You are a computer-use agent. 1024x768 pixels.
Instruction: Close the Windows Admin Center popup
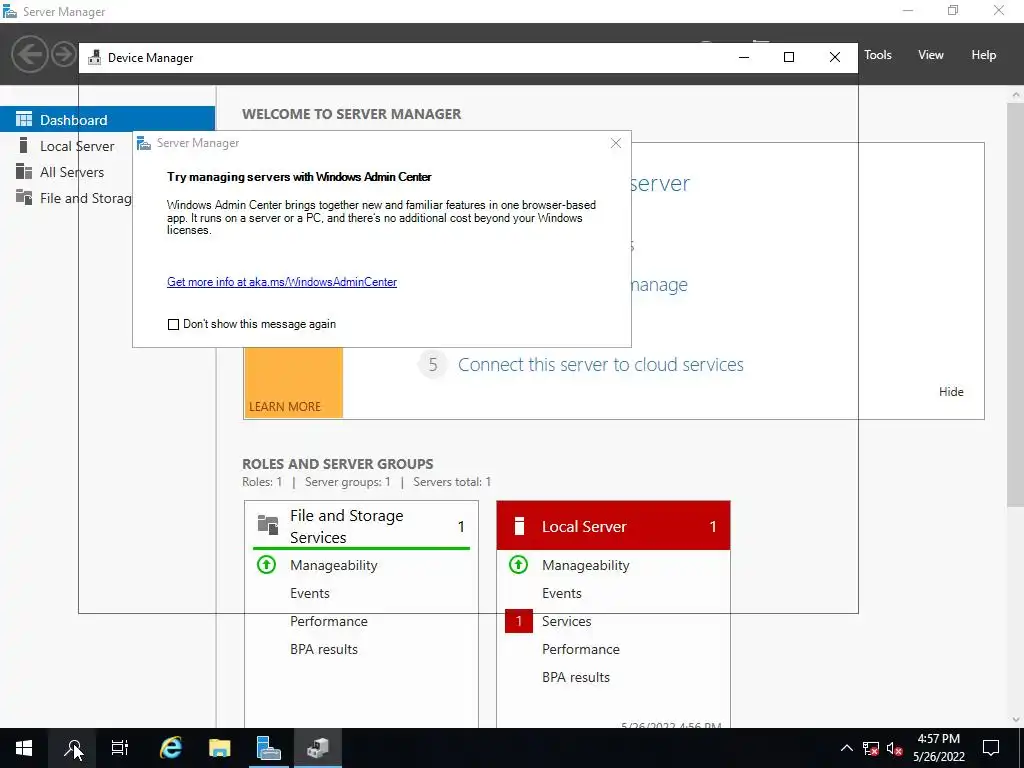pos(616,143)
